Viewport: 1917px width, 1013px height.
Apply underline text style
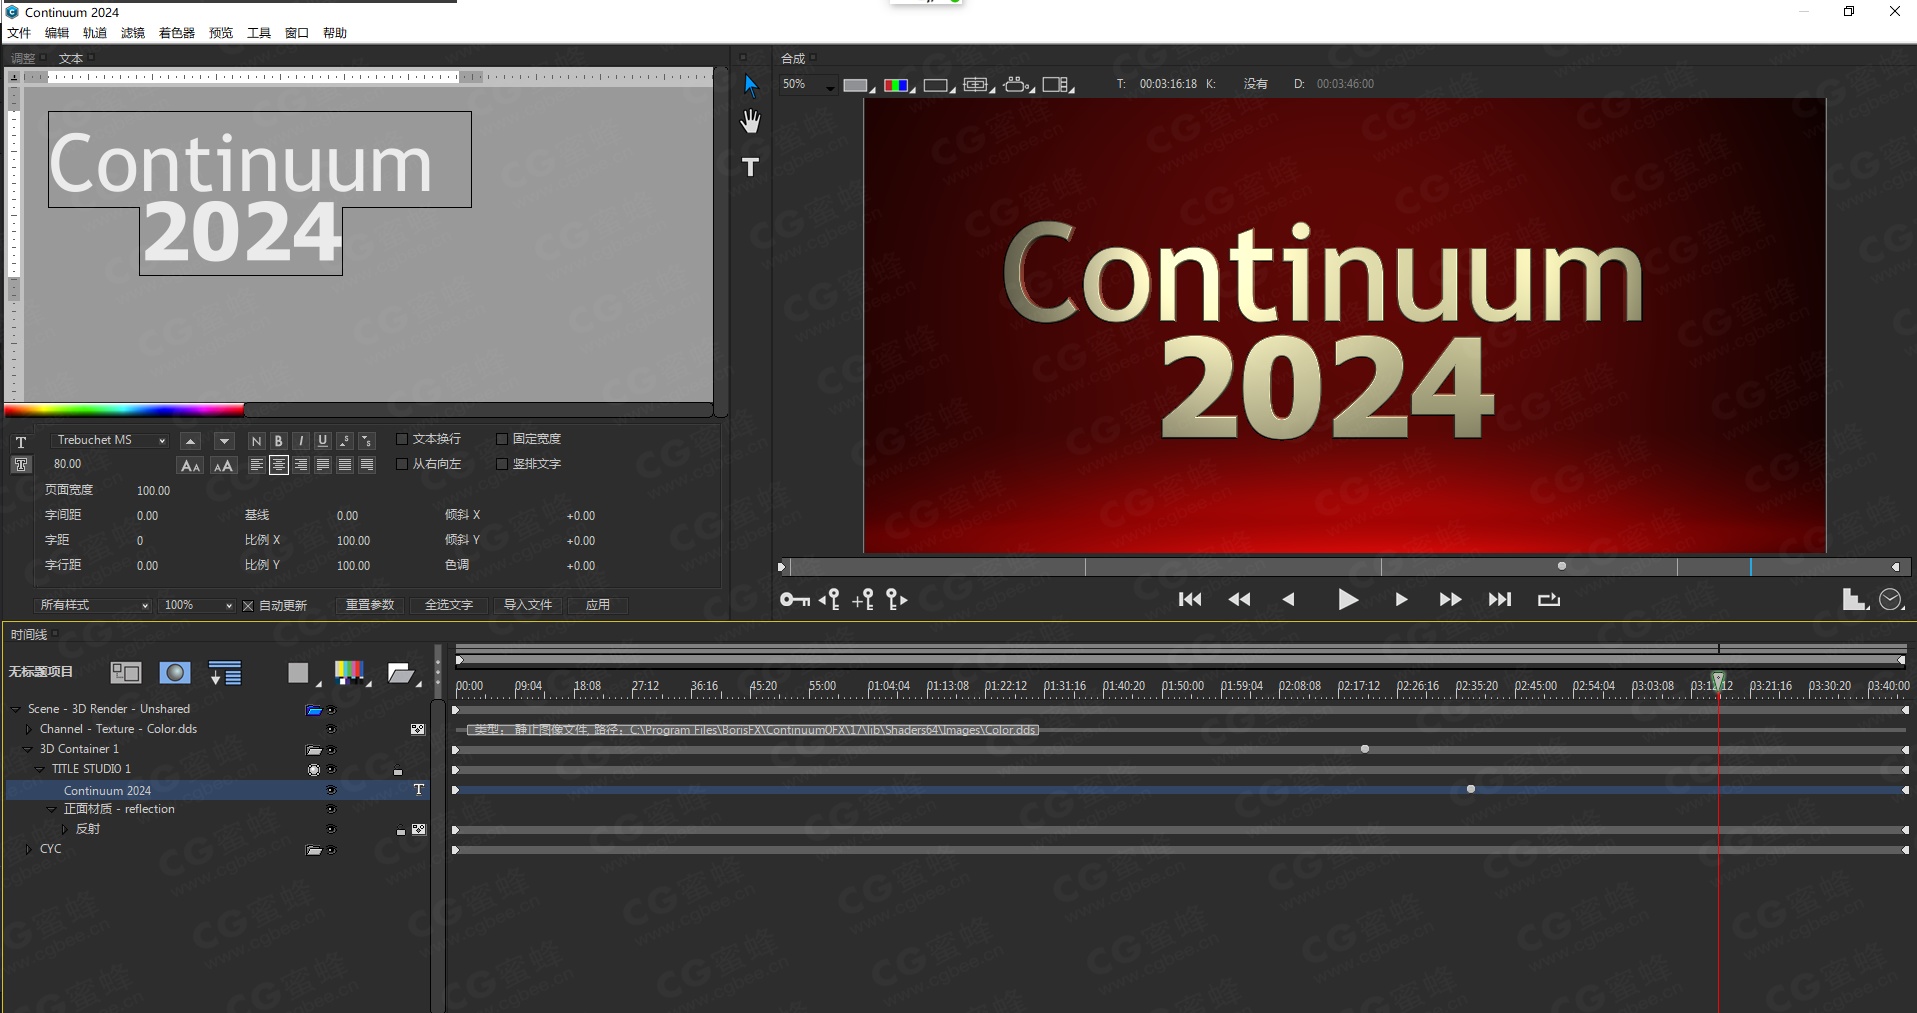tap(323, 441)
